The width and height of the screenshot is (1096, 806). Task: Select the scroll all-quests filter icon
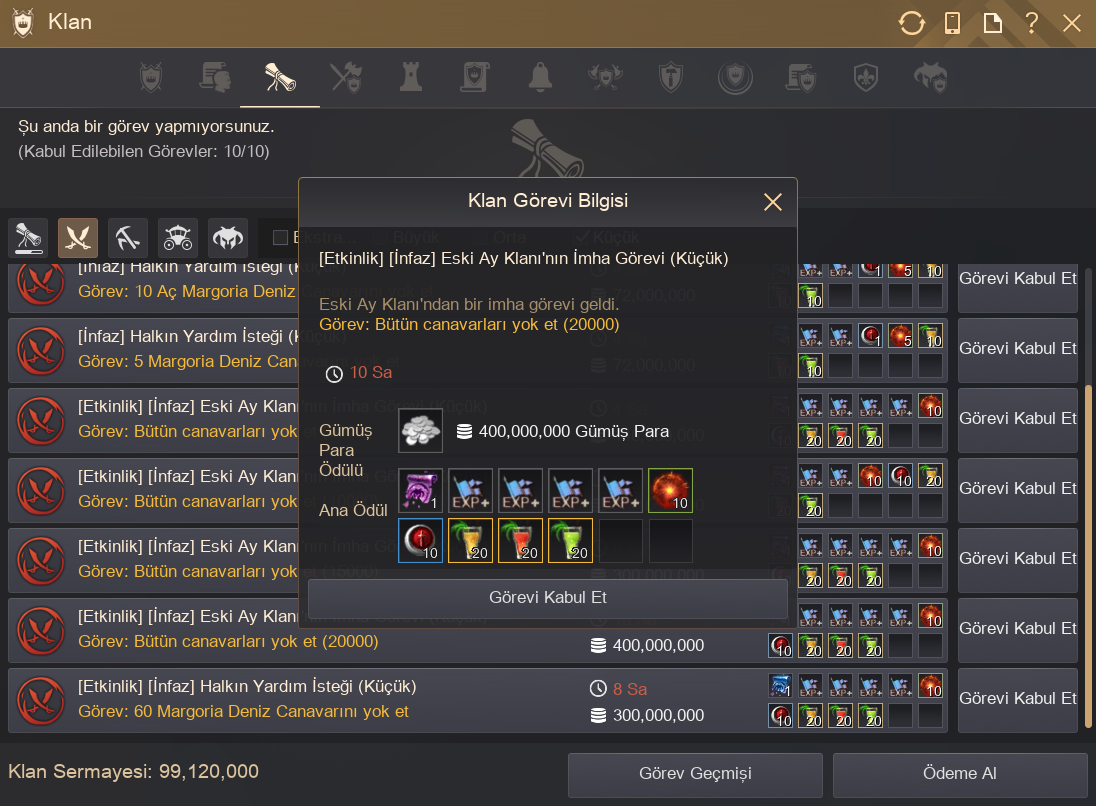tap(28, 238)
